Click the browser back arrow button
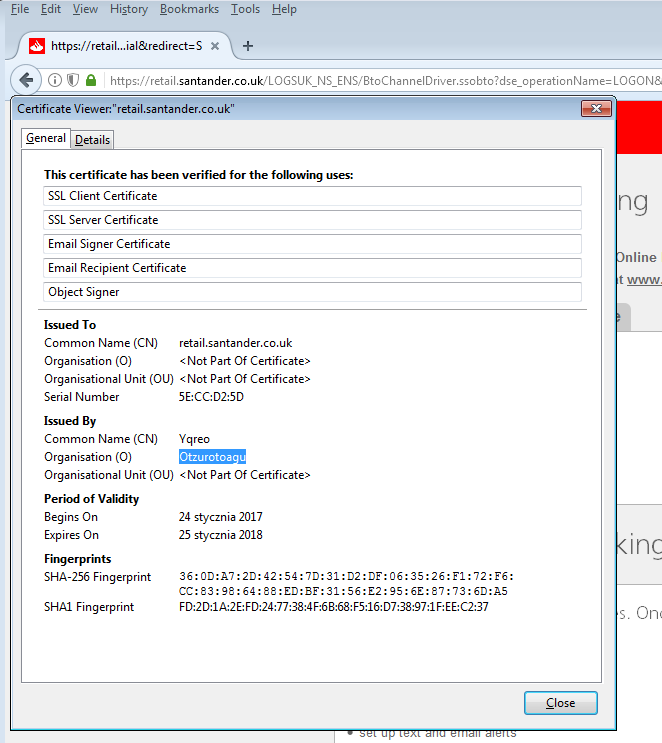Screen dimensions: 662x743 click(x=26, y=80)
